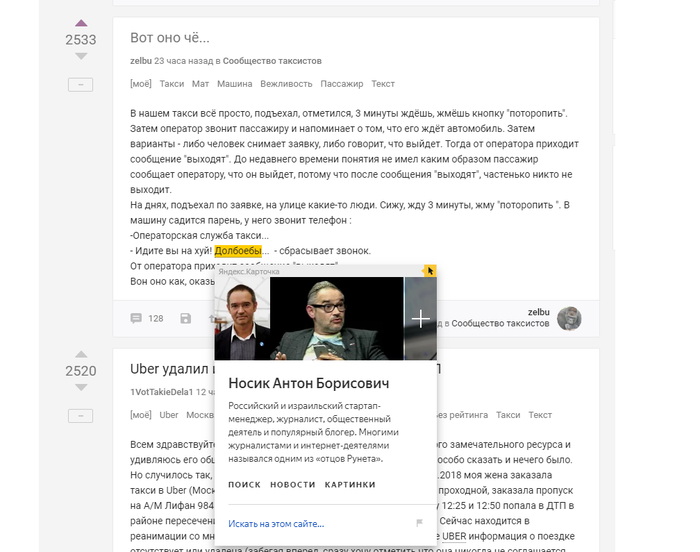Downvote the Uber post rated 2520
The image size is (700, 552).
pos(81,387)
